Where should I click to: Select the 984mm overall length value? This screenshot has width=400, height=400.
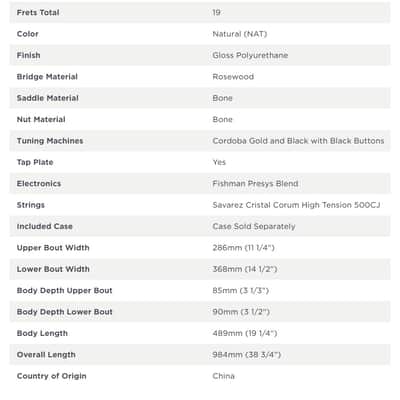click(x=247, y=354)
